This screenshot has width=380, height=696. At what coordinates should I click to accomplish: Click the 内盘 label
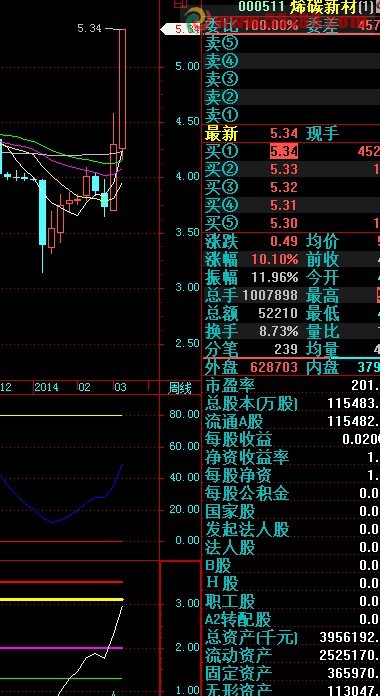(x=322, y=367)
